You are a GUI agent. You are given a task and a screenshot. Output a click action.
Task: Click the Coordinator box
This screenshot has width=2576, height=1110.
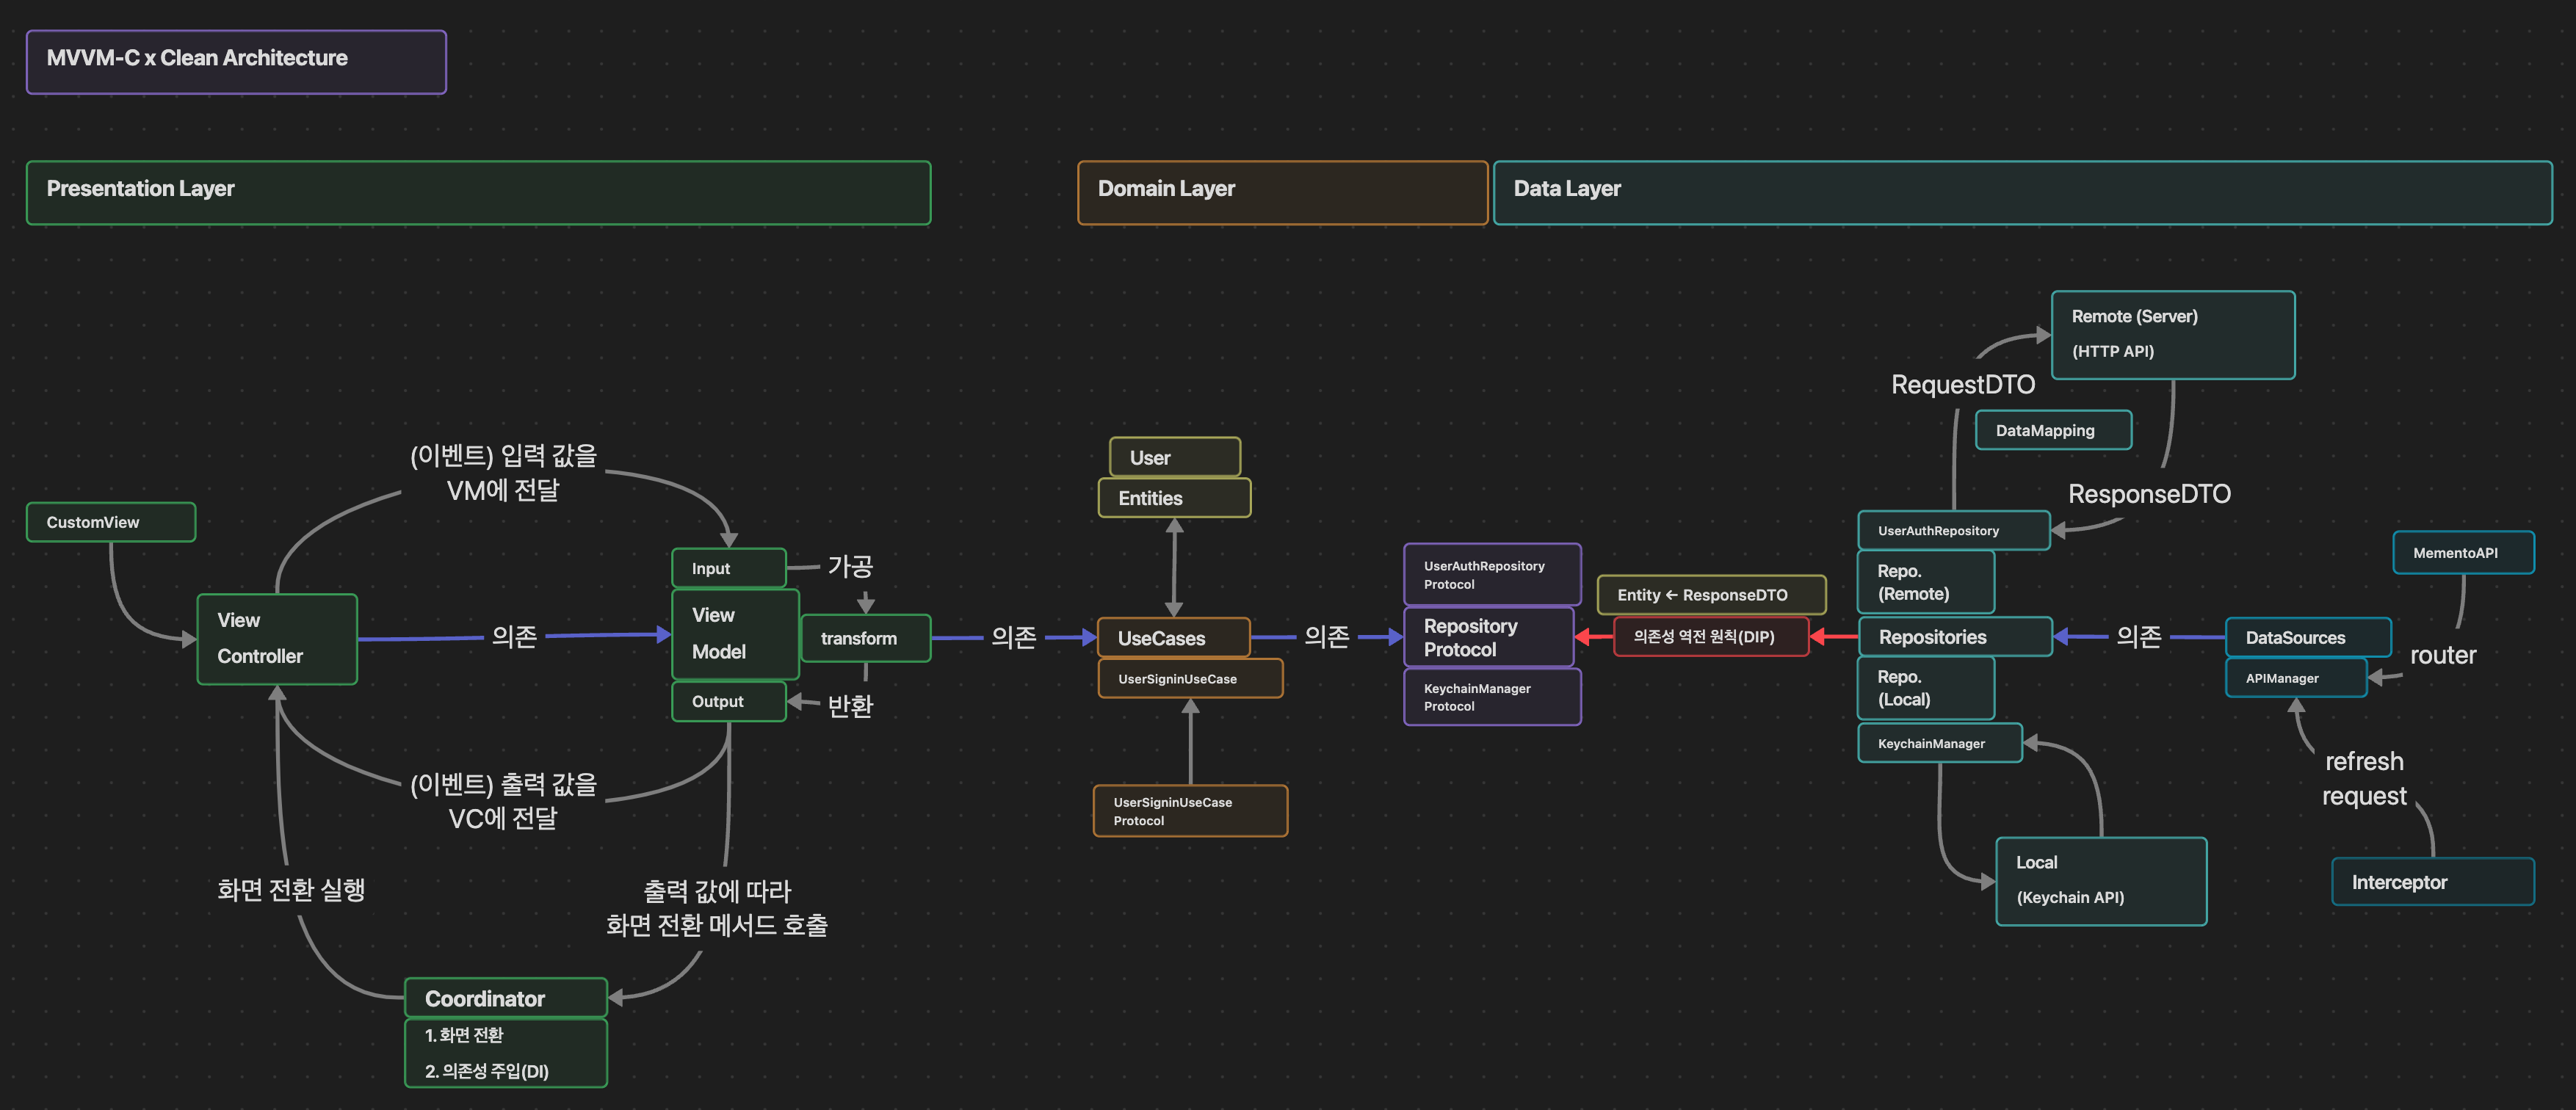click(x=505, y=998)
